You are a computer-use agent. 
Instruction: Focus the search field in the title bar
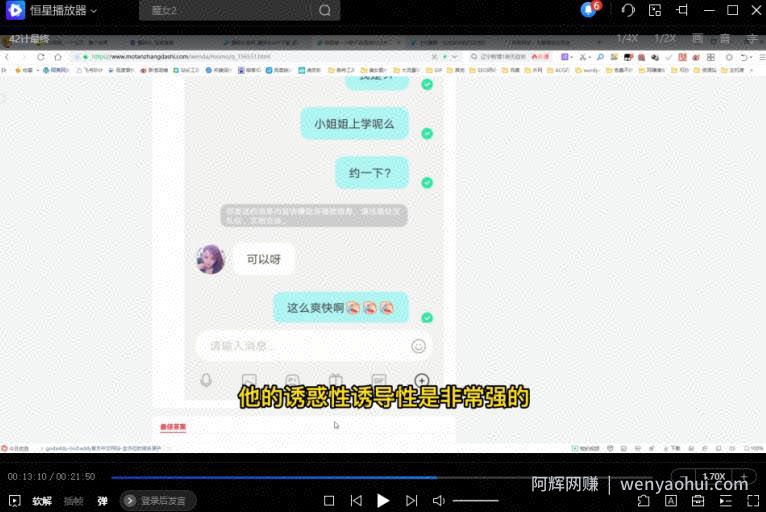click(x=239, y=10)
